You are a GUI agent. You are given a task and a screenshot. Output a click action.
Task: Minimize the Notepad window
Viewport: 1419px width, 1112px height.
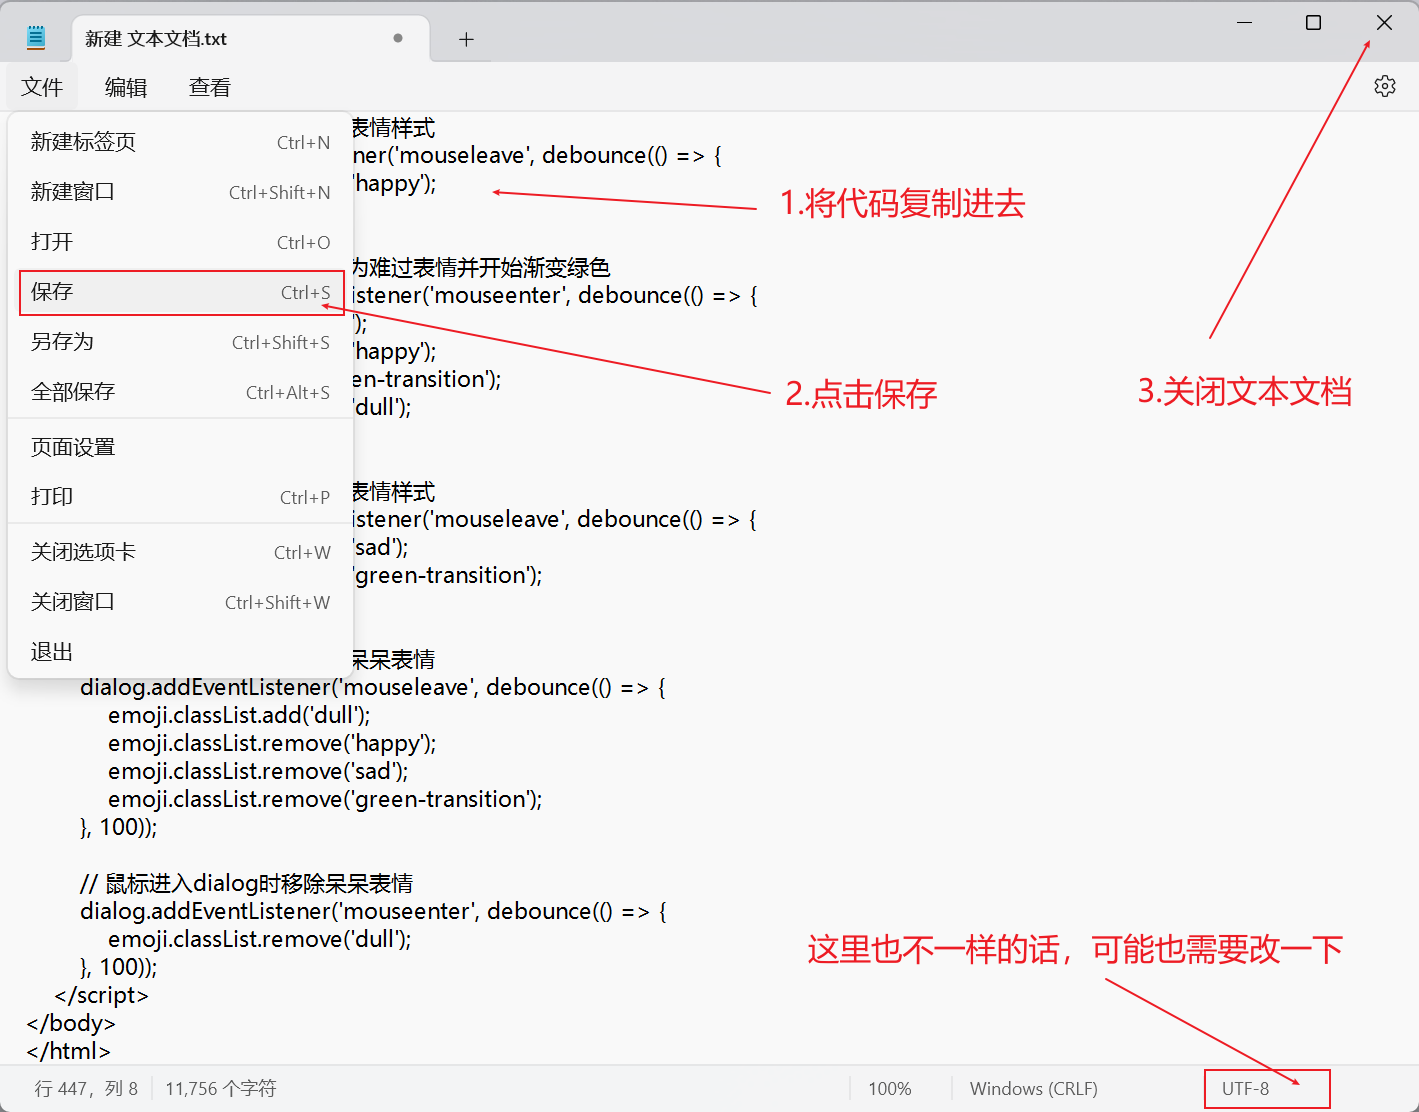[1245, 22]
